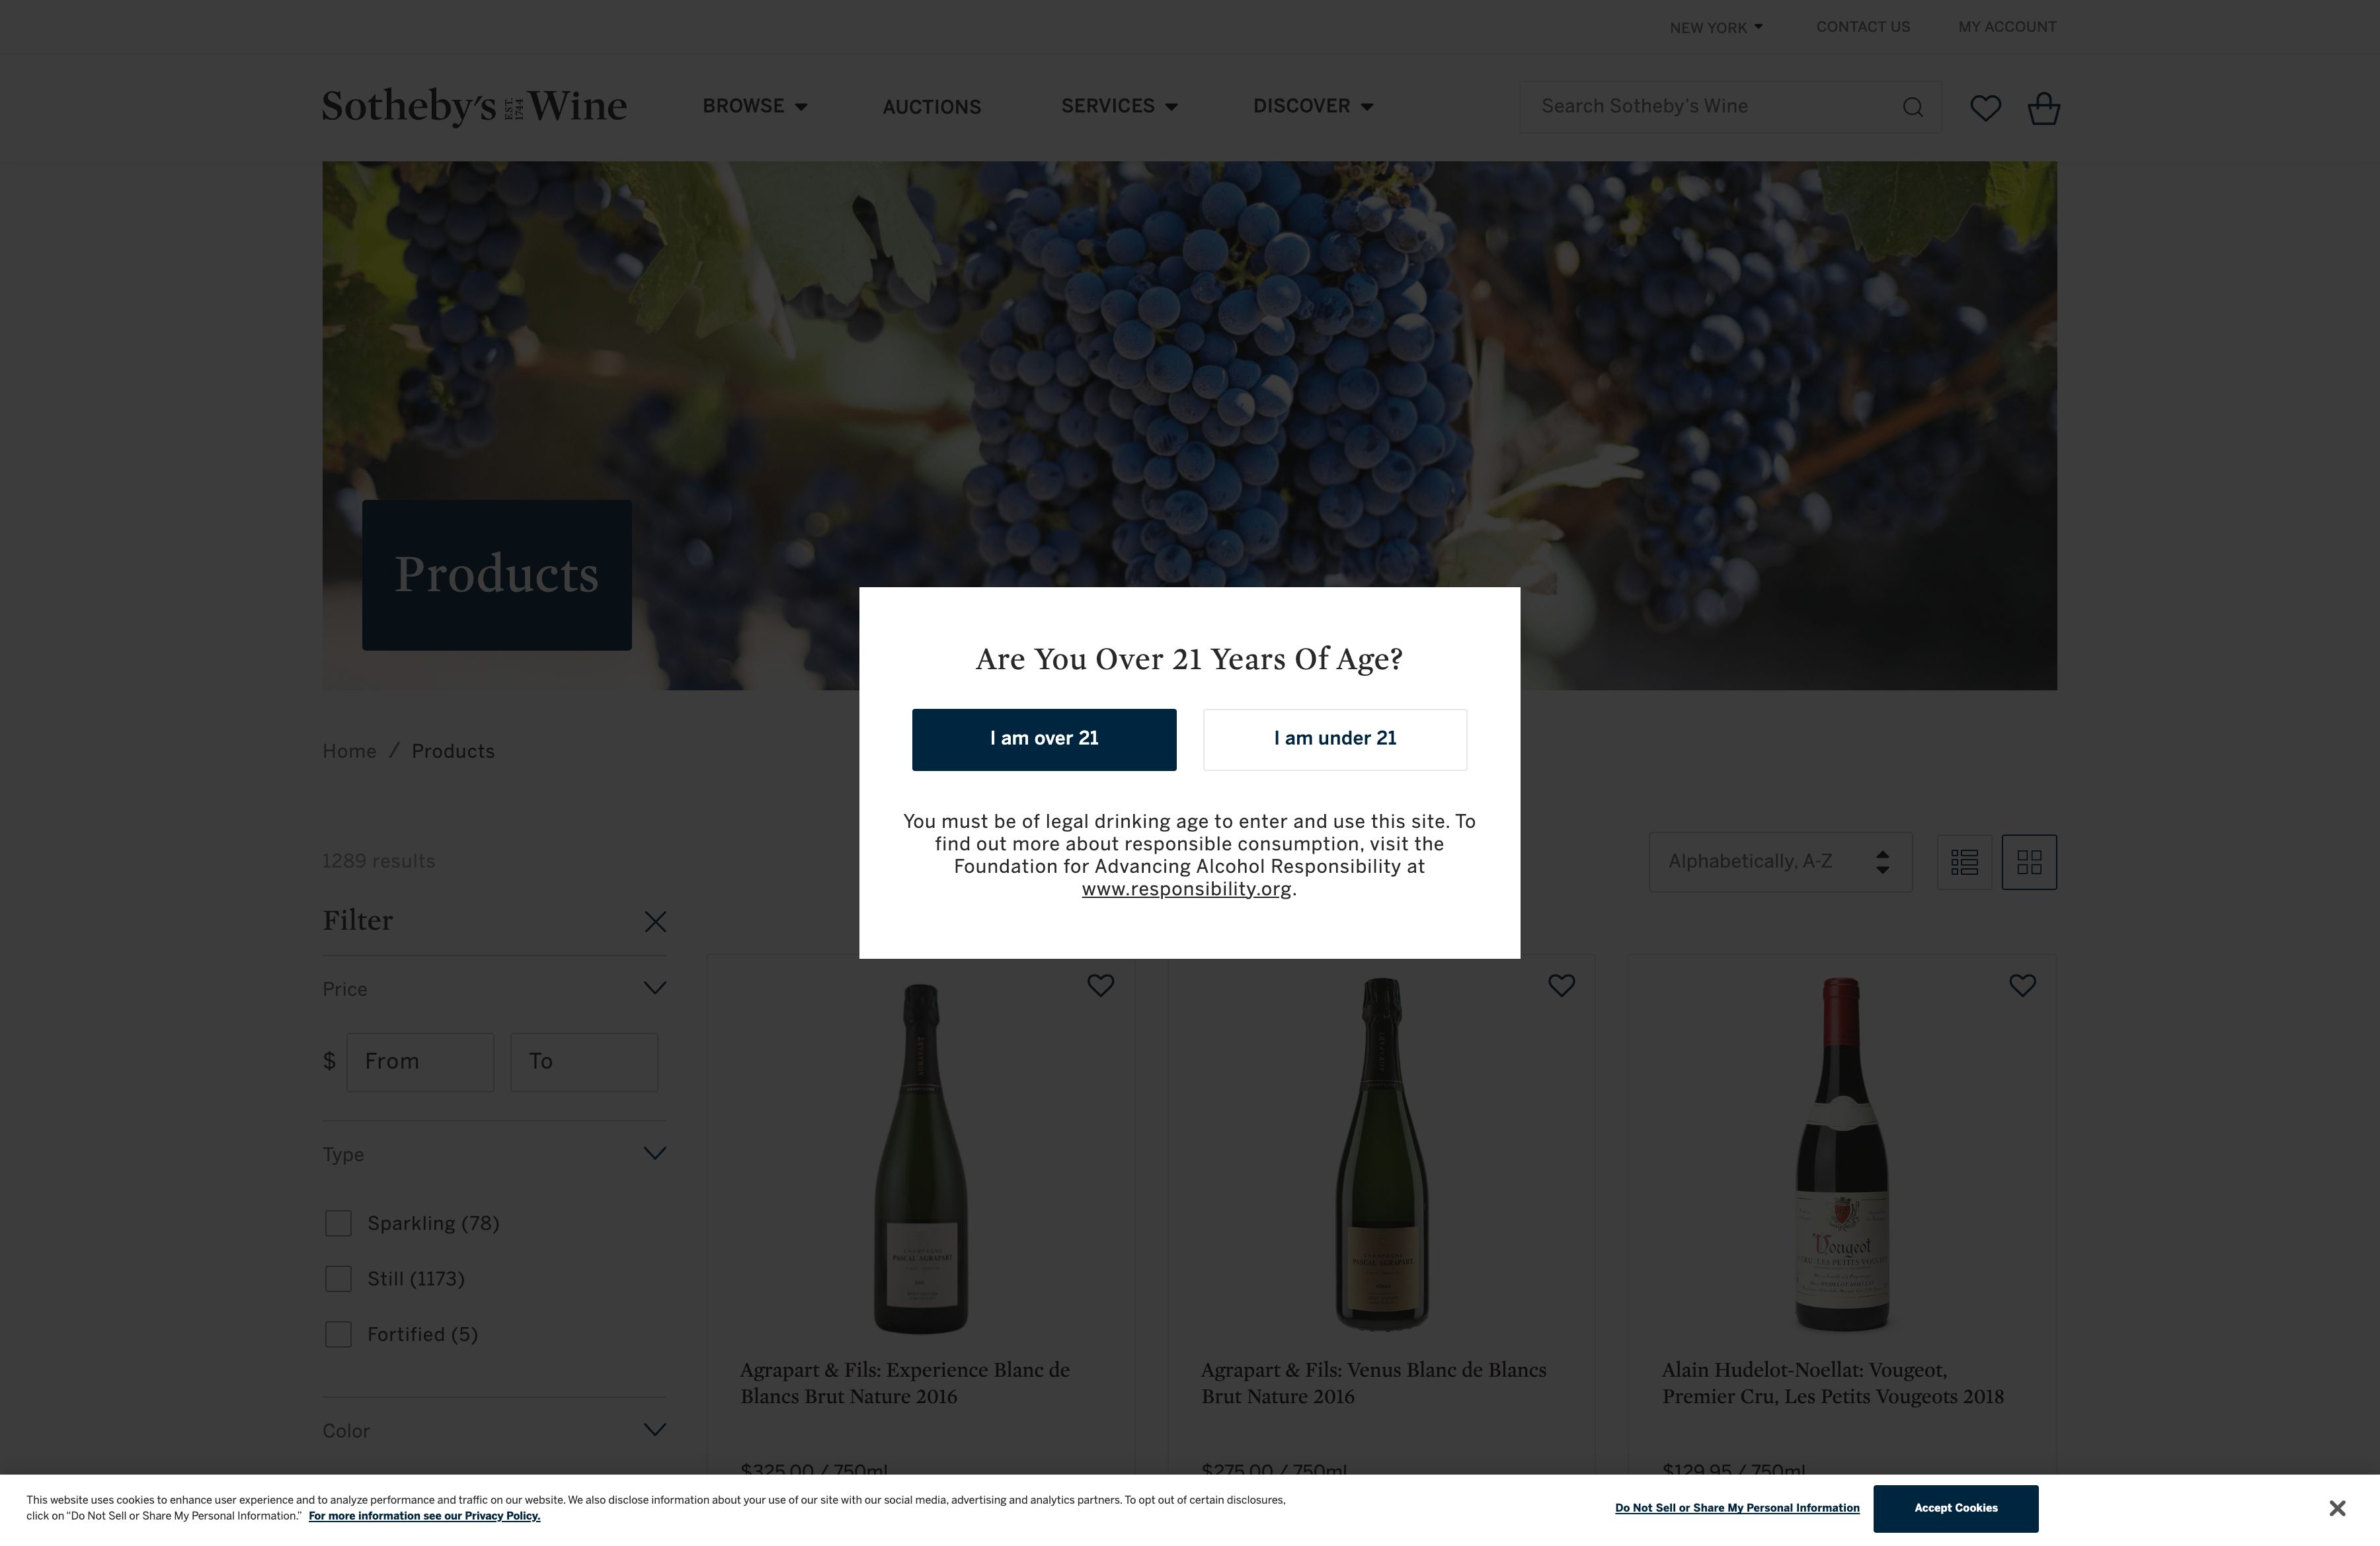Switch to grid view layout

coord(2029,862)
